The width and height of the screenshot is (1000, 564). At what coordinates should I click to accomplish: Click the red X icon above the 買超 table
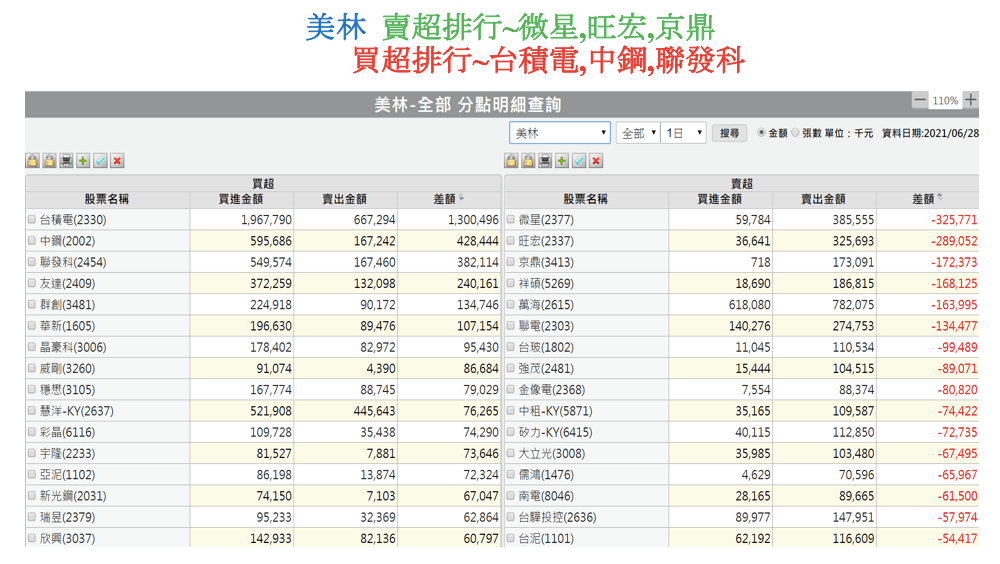[117, 161]
